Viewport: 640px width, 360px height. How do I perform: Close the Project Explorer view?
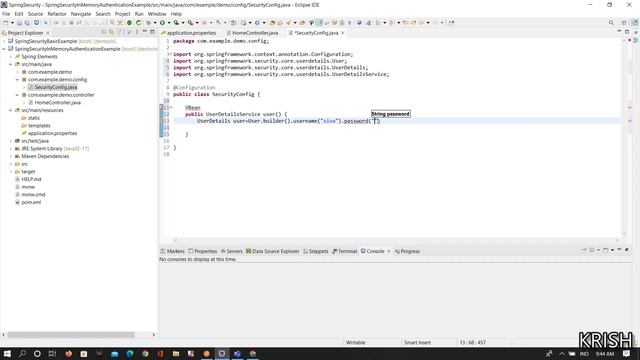tap(48, 33)
